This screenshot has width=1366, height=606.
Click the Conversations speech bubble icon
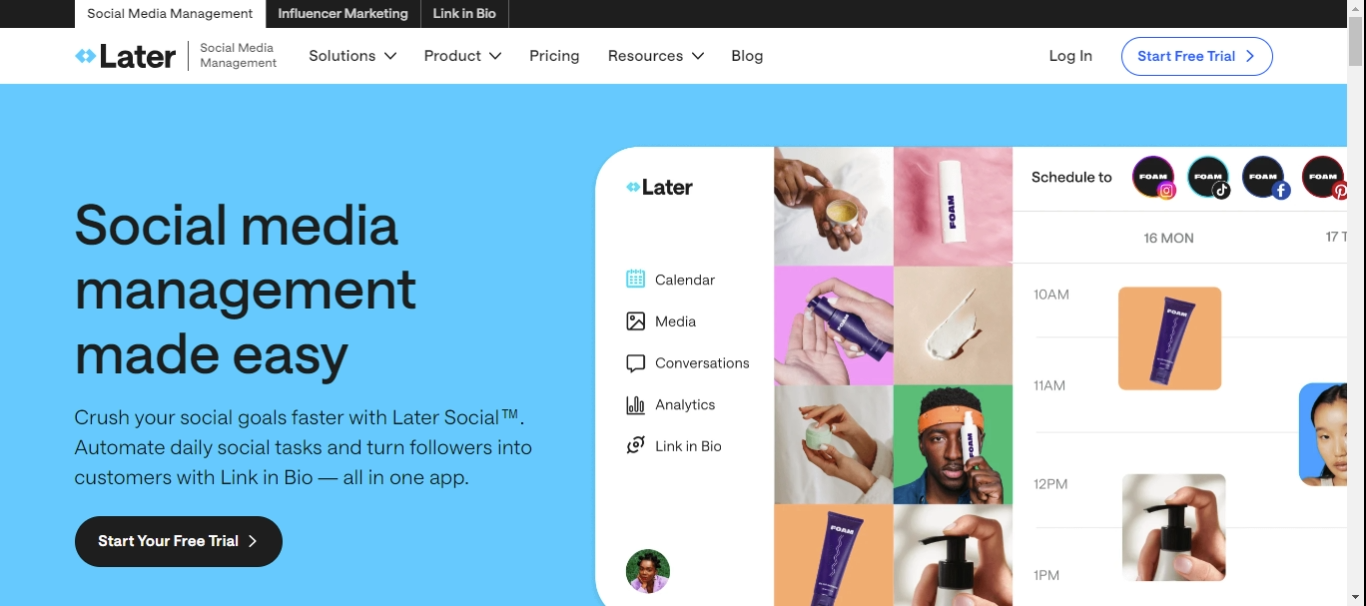pyautogui.click(x=635, y=363)
